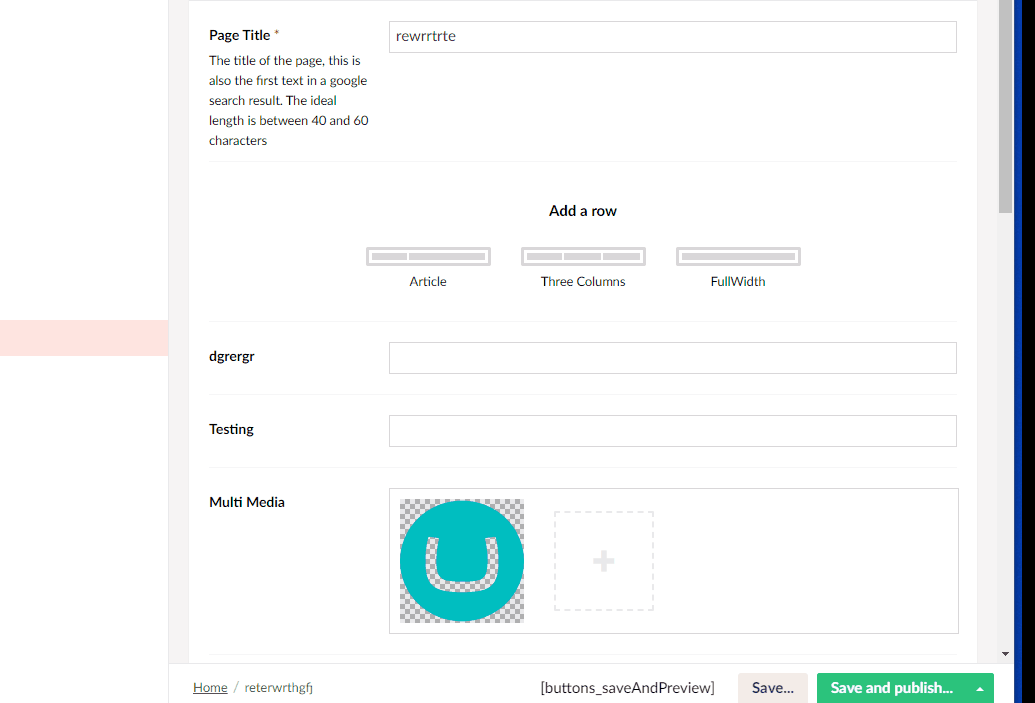Click the Save... button

pyautogui.click(x=772, y=688)
